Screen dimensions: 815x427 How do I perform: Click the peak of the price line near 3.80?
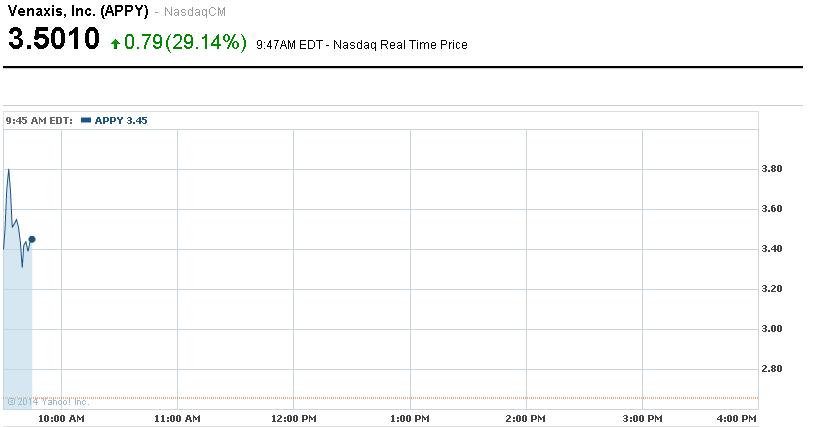(x=8, y=170)
